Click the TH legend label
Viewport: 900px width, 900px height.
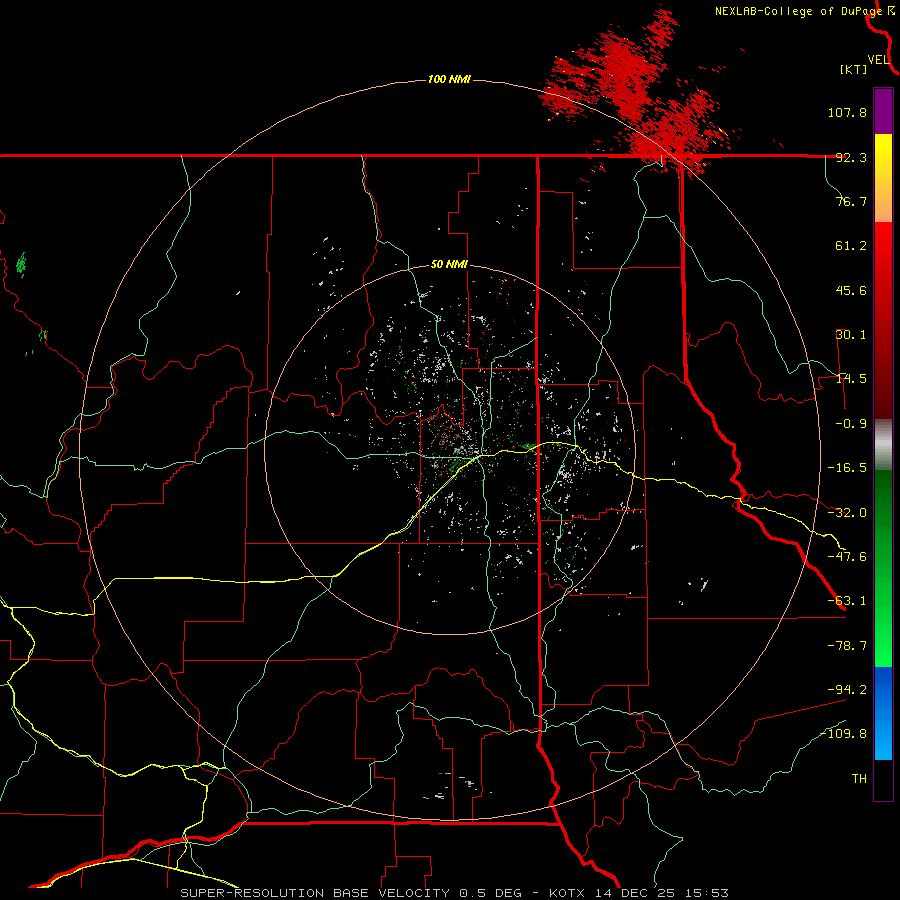pos(859,779)
